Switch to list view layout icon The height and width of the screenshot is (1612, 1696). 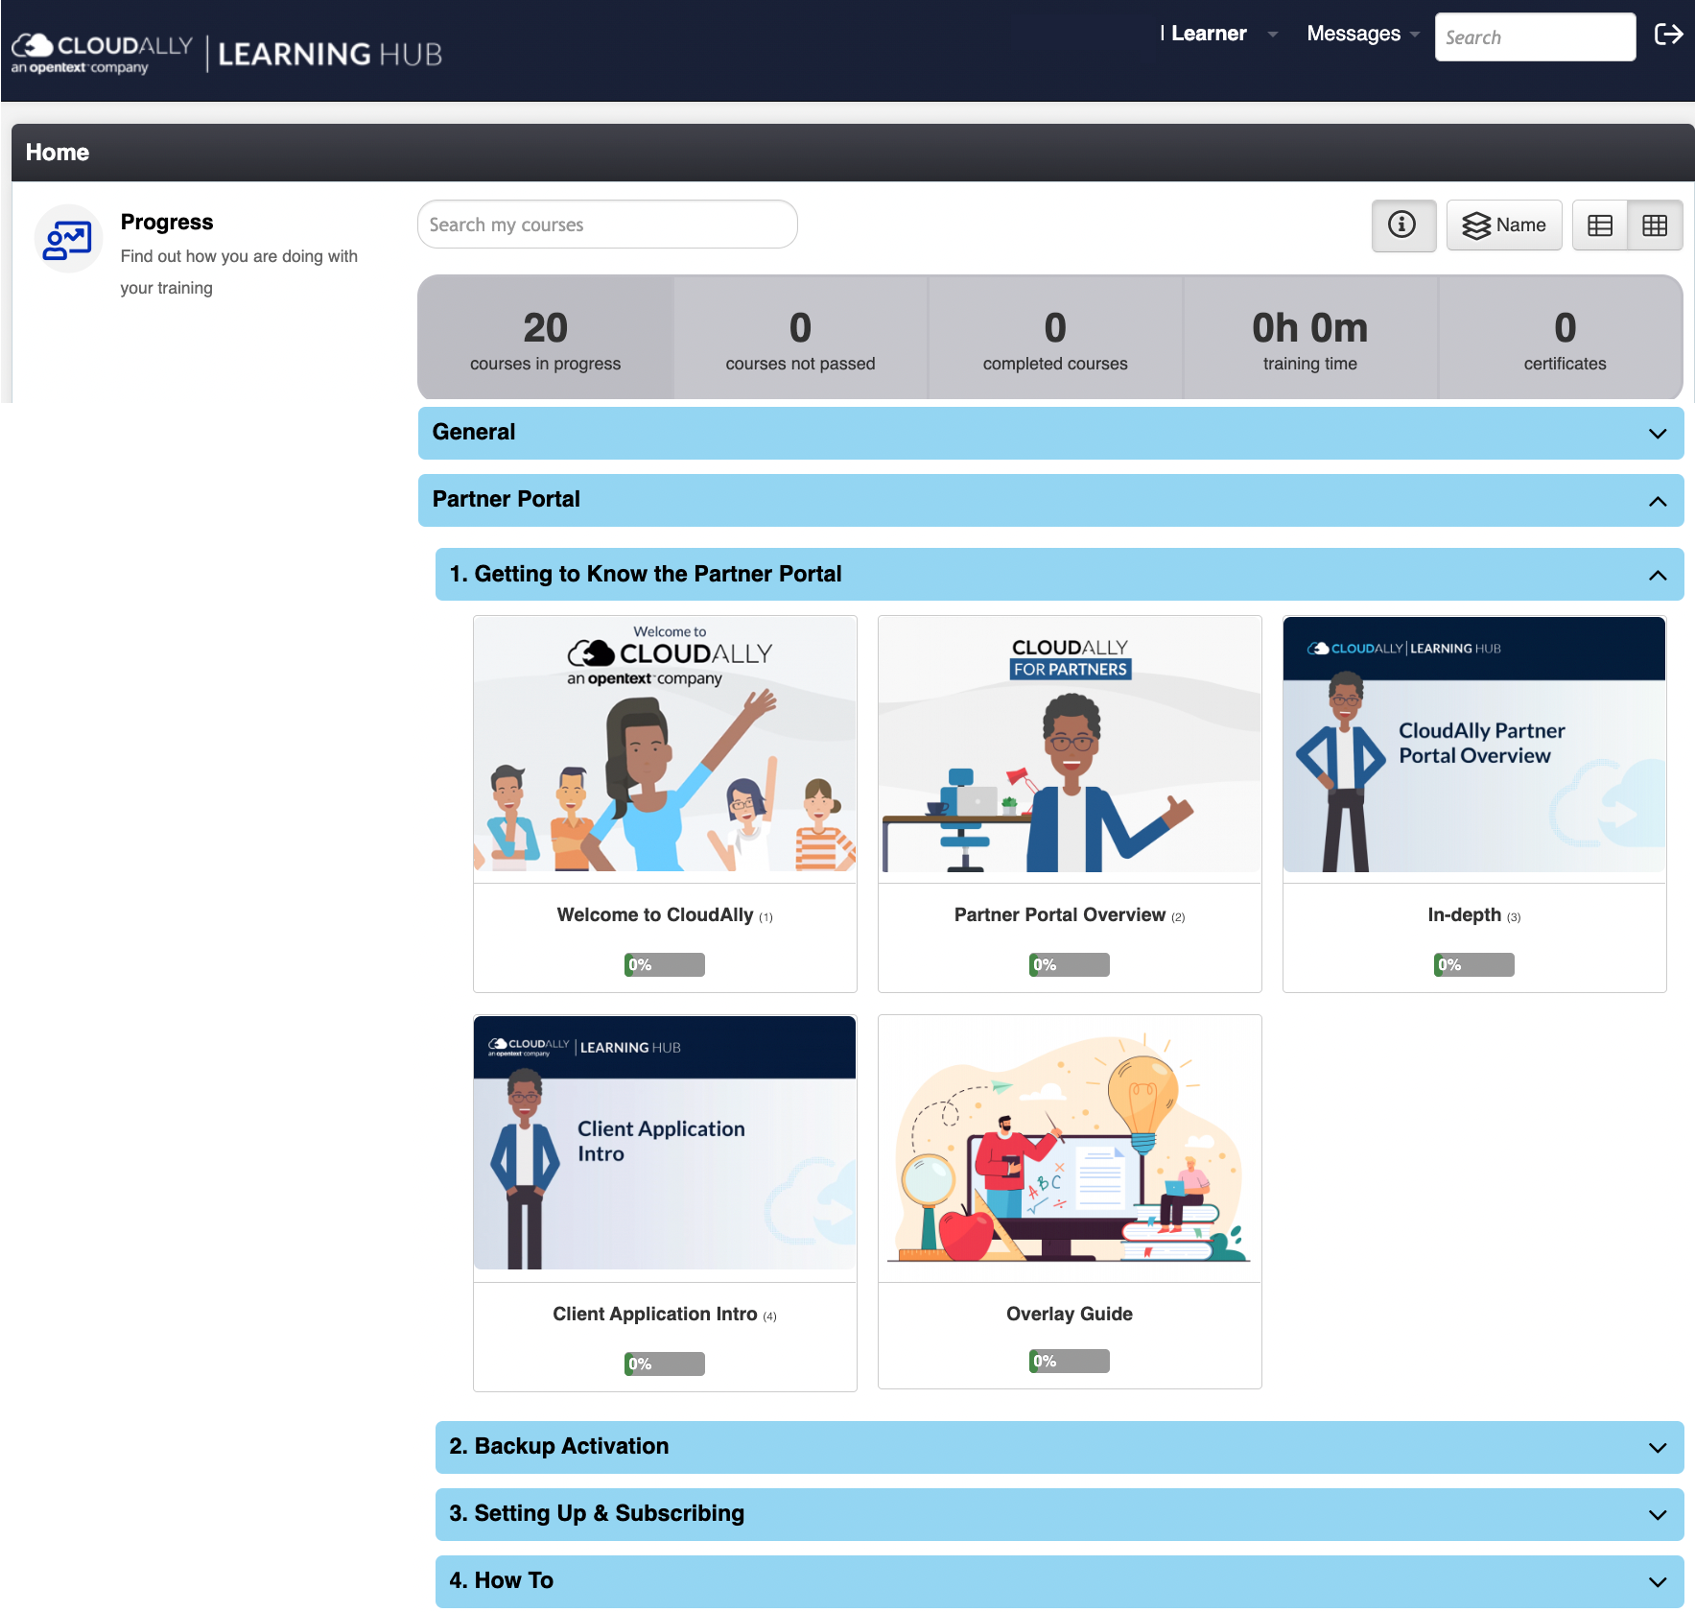point(1599,225)
